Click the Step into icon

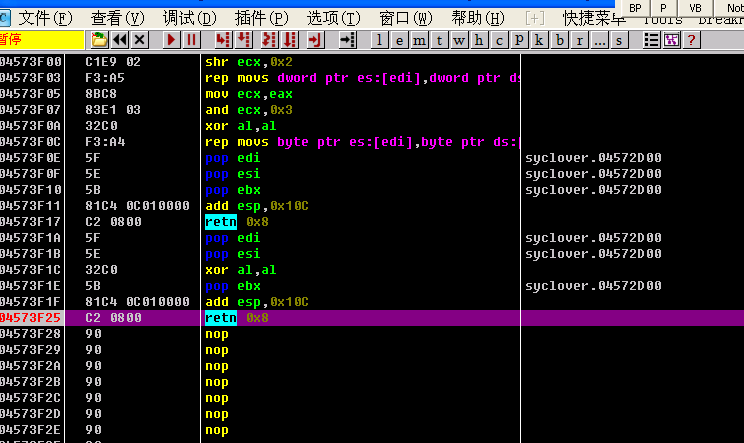tap(221, 39)
